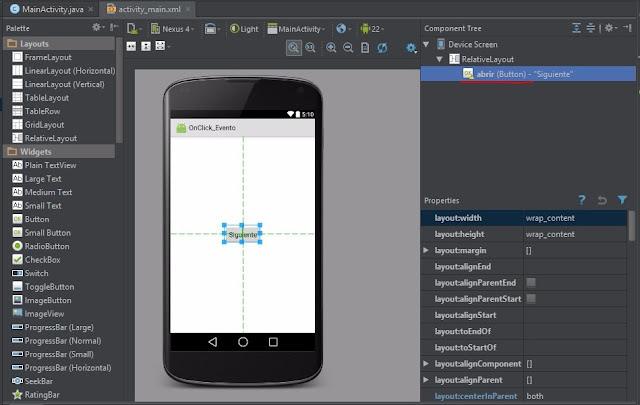Toggle the layout:alignParentStart checkbox
The image size is (640, 405).
pyautogui.click(x=531, y=299)
